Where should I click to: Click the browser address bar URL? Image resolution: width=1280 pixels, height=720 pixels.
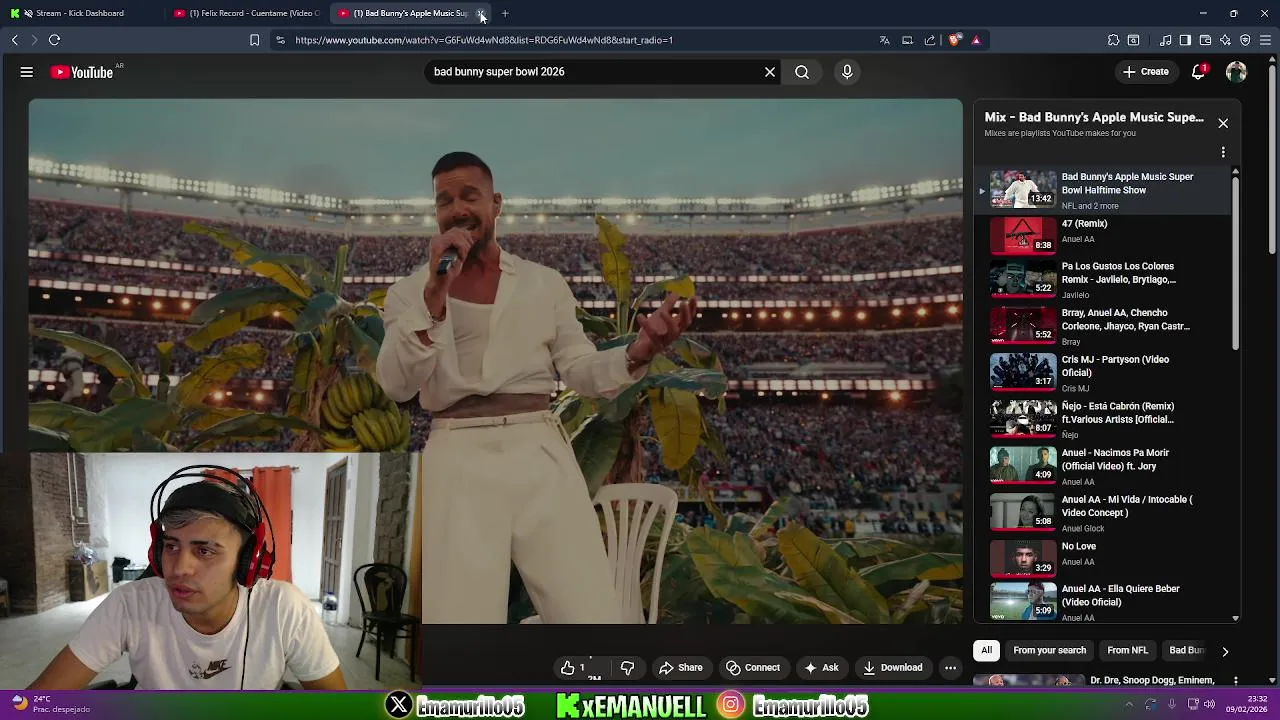[x=484, y=40]
